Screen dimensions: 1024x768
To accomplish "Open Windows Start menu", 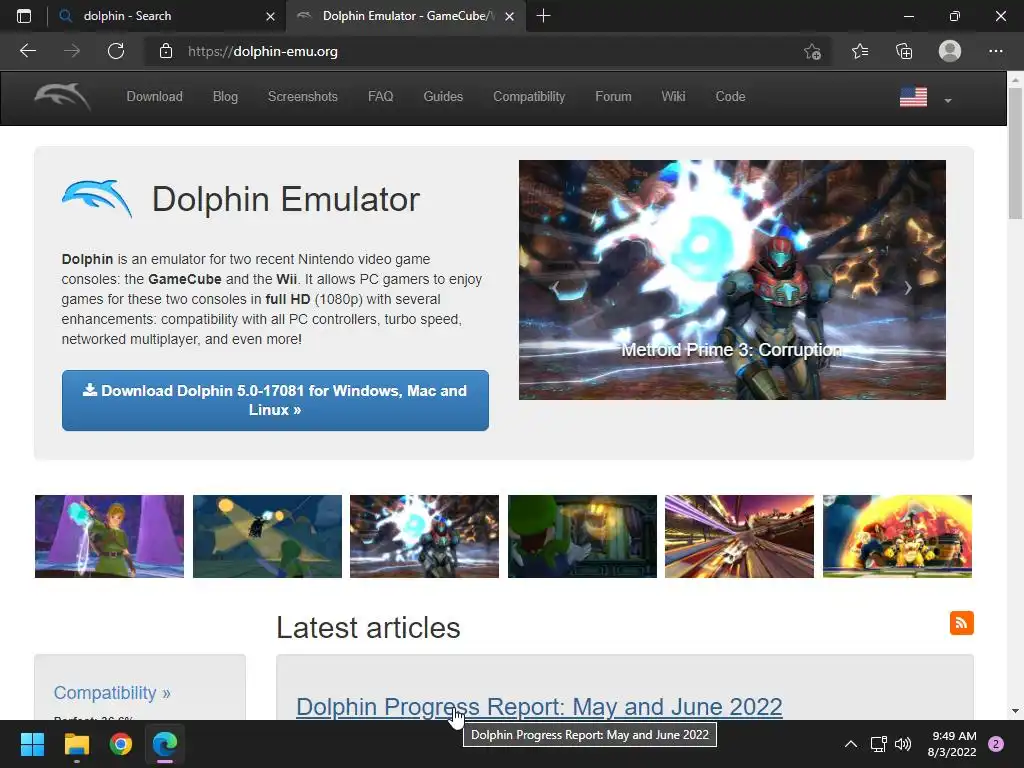I will pos(32,744).
